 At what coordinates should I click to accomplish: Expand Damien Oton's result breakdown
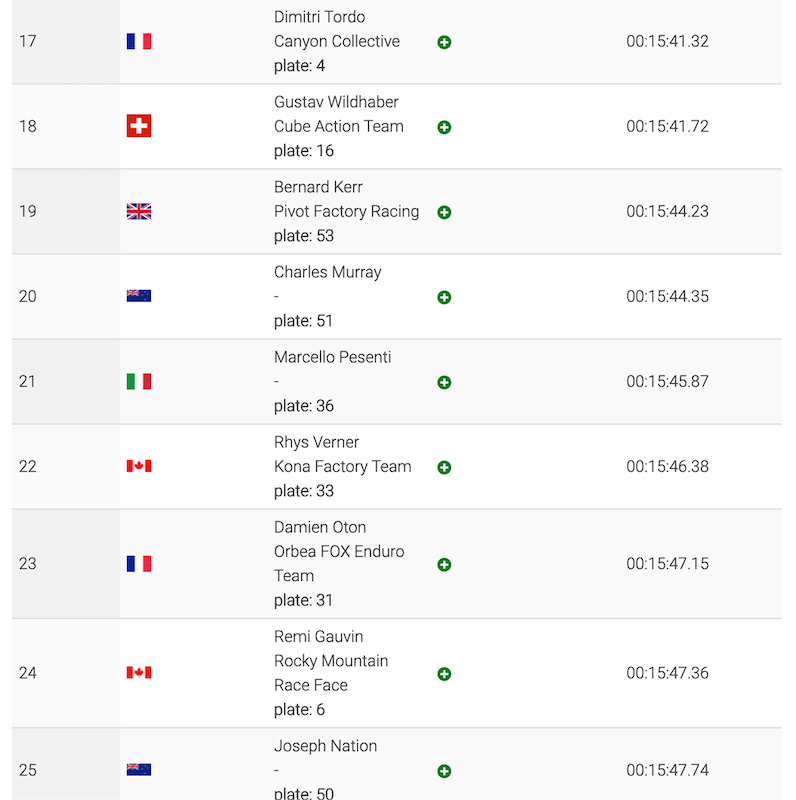tap(444, 564)
